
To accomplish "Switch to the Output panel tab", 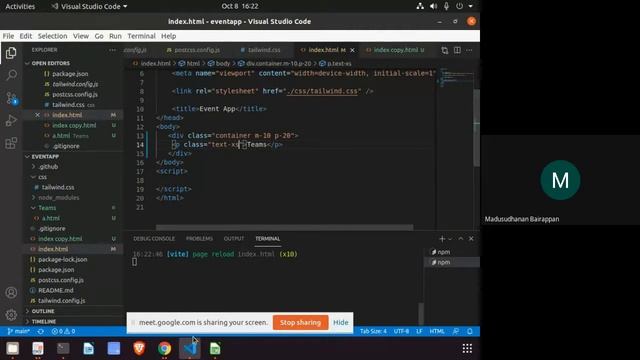I will click(x=234, y=238).
